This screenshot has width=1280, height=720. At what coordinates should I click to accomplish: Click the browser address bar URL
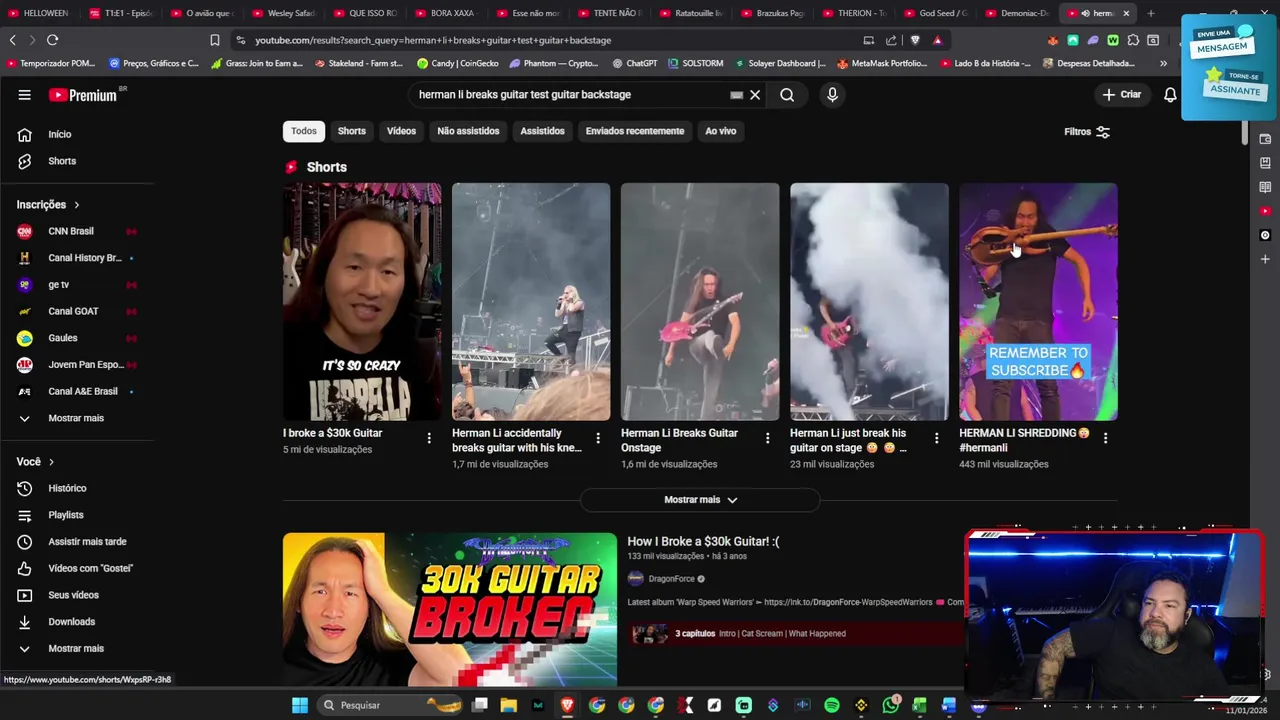tap(433, 40)
